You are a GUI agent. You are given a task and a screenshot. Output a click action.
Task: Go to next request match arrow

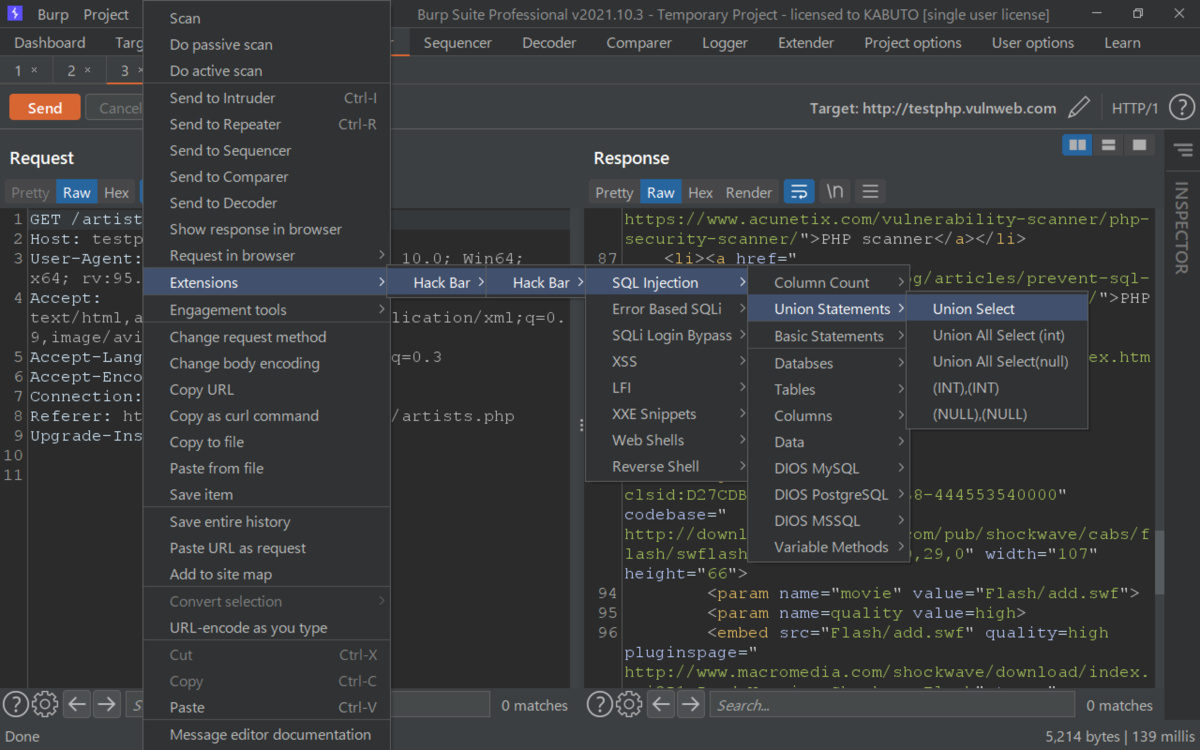106,704
